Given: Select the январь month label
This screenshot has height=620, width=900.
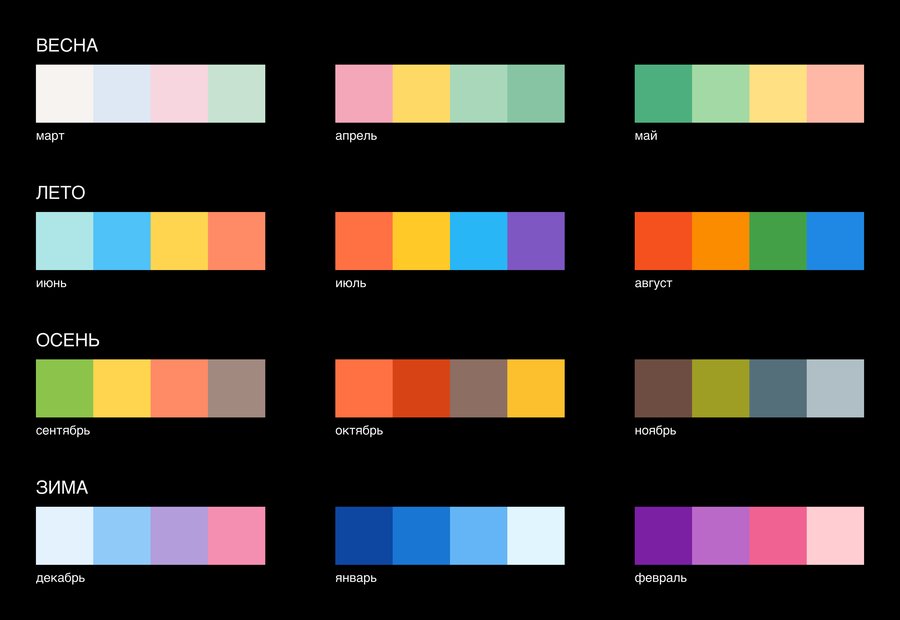Looking at the screenshot, I should [356, 578].
